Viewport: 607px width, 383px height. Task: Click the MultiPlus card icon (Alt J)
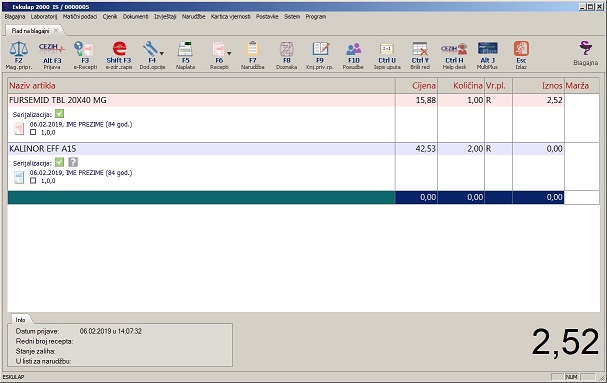[487, 49]
